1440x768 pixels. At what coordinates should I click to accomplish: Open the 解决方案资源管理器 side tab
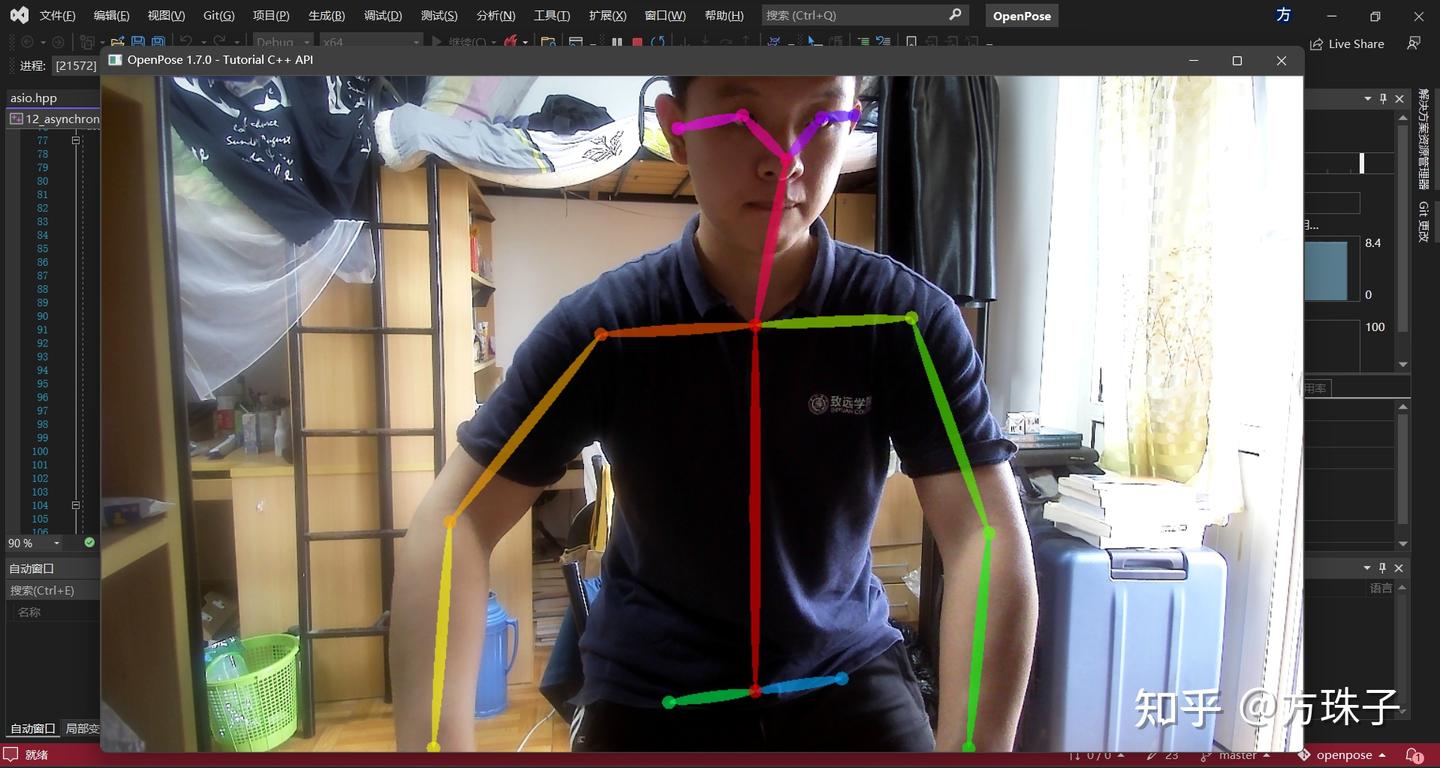coord(1424,139)
